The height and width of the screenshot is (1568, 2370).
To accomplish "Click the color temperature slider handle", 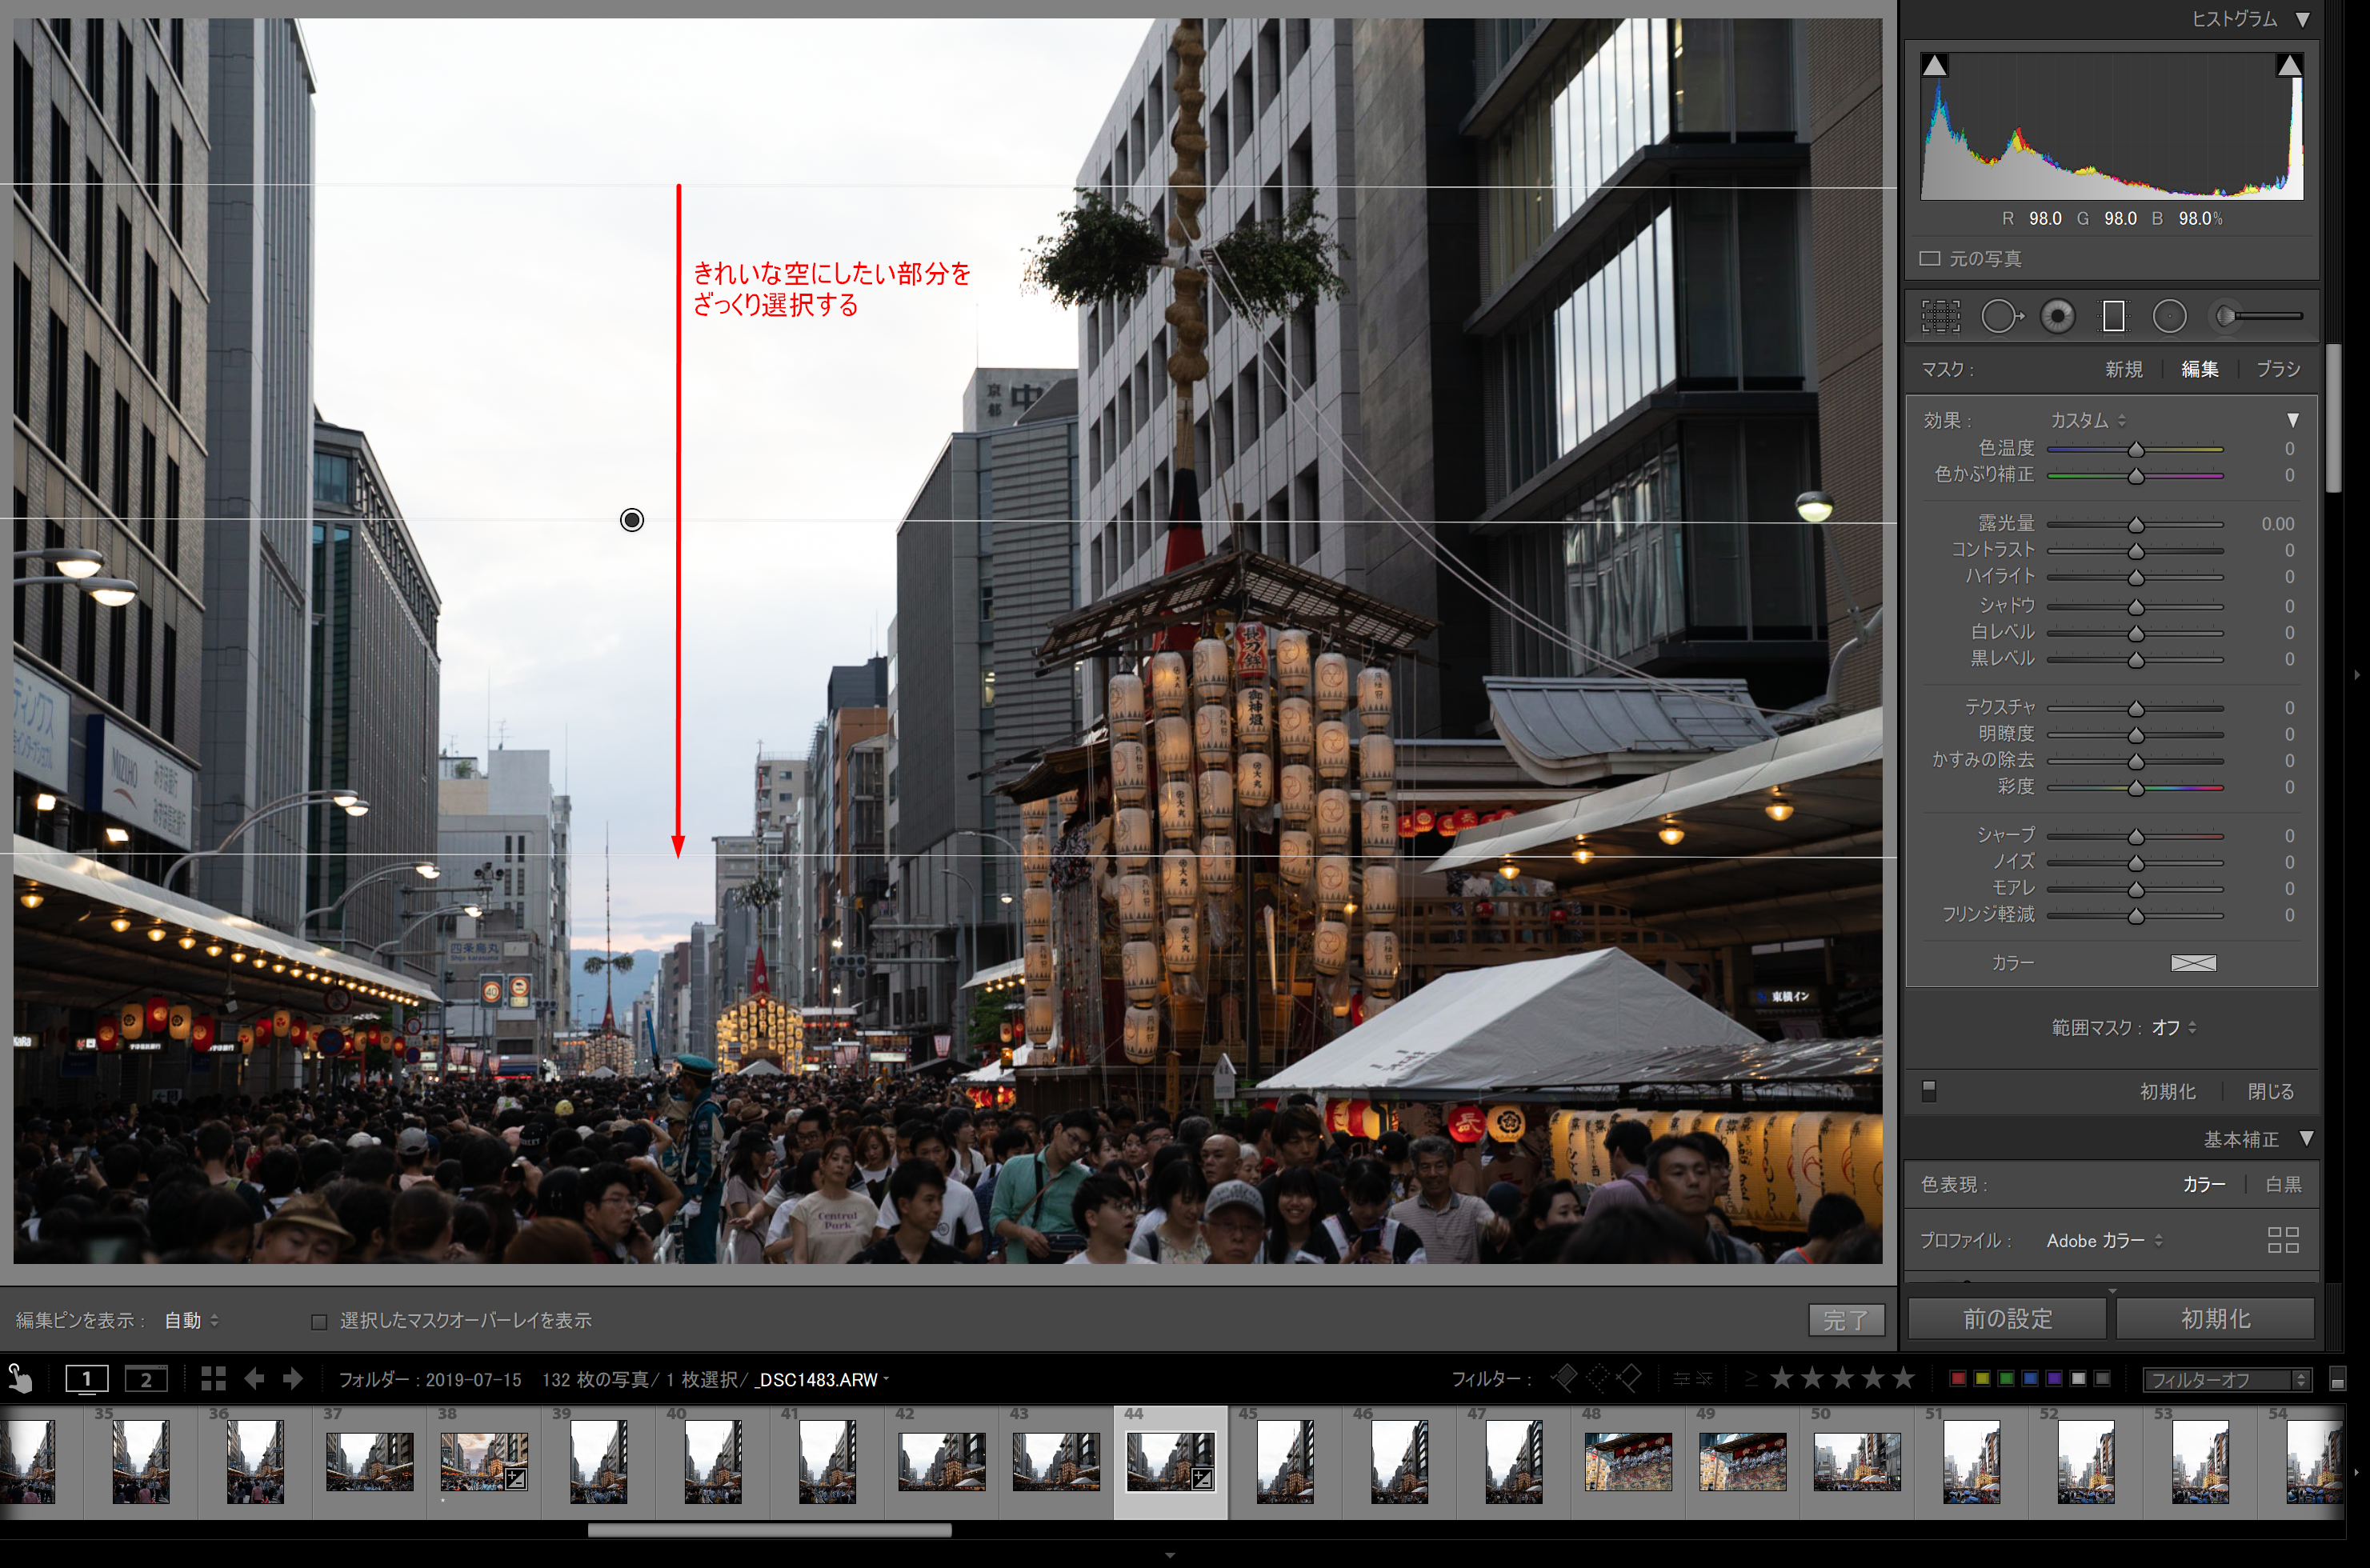I will [2135, 450].
